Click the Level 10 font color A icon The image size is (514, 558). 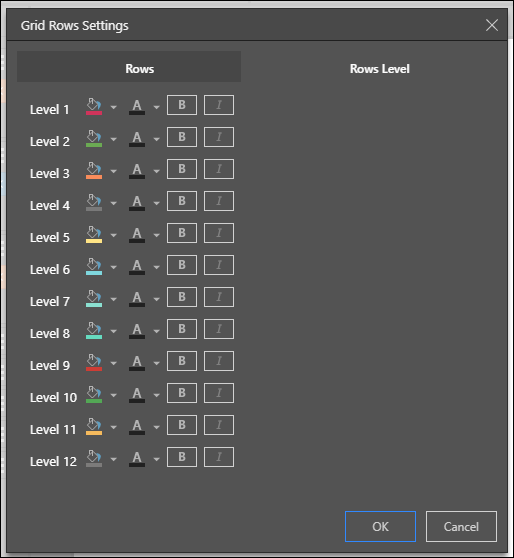[x=137, y=395]
